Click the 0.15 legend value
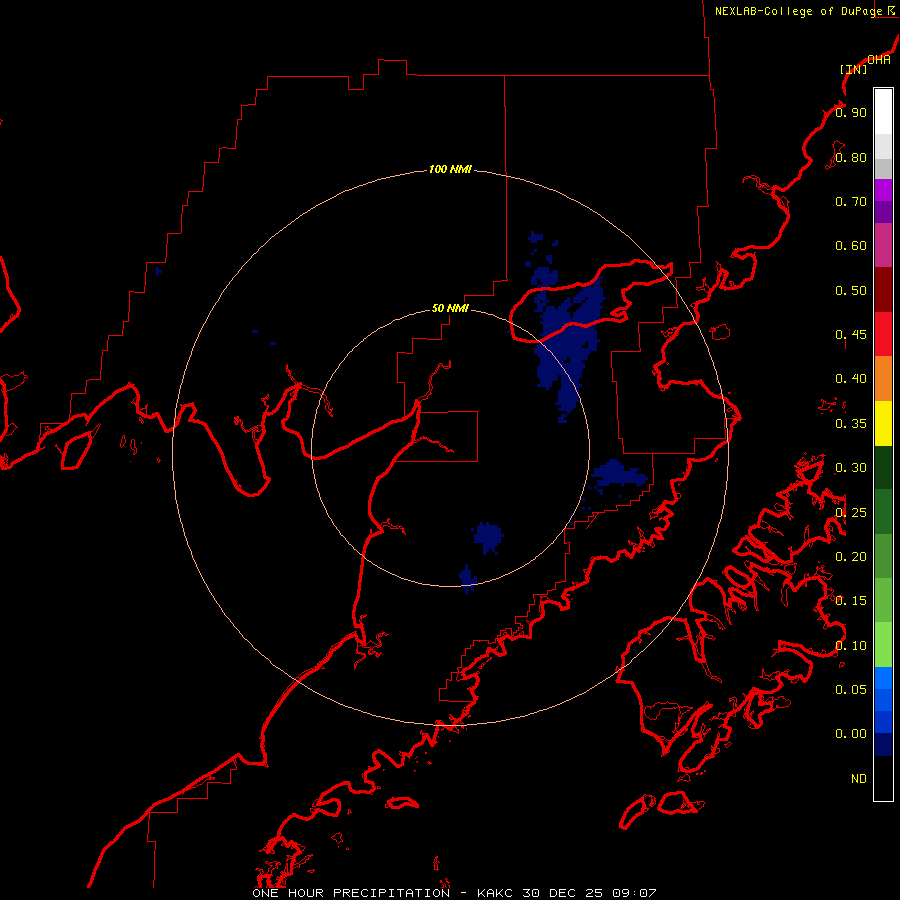Screen dimensions: 900x900 point(851,601)
